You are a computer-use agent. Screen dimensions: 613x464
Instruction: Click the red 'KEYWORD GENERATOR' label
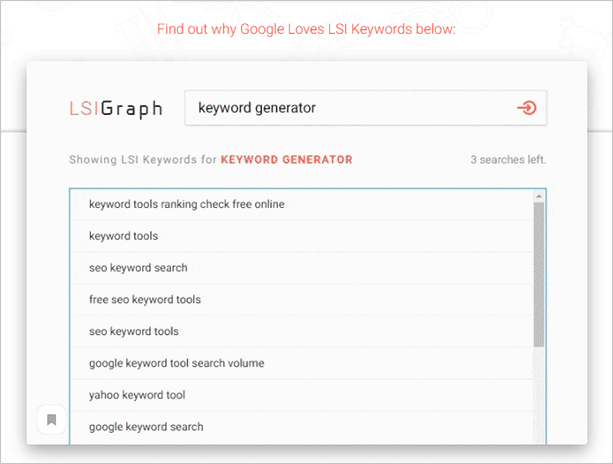(x=286, y=159)
